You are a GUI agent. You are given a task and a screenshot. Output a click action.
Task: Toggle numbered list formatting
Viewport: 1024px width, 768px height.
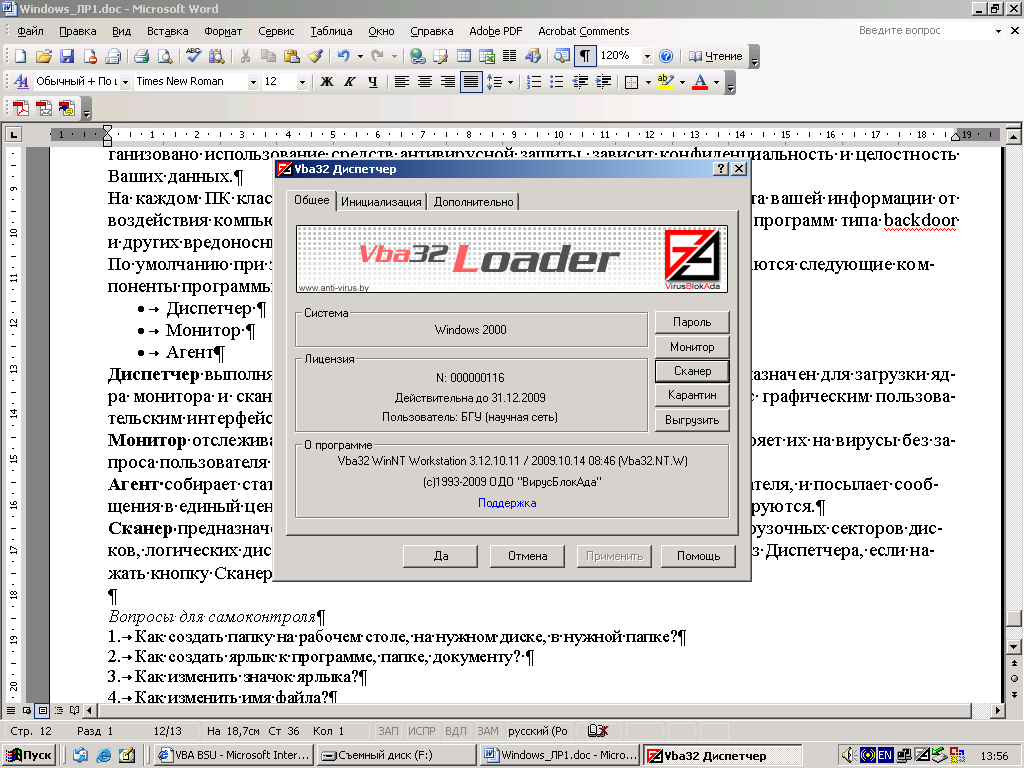coord(534,82)
